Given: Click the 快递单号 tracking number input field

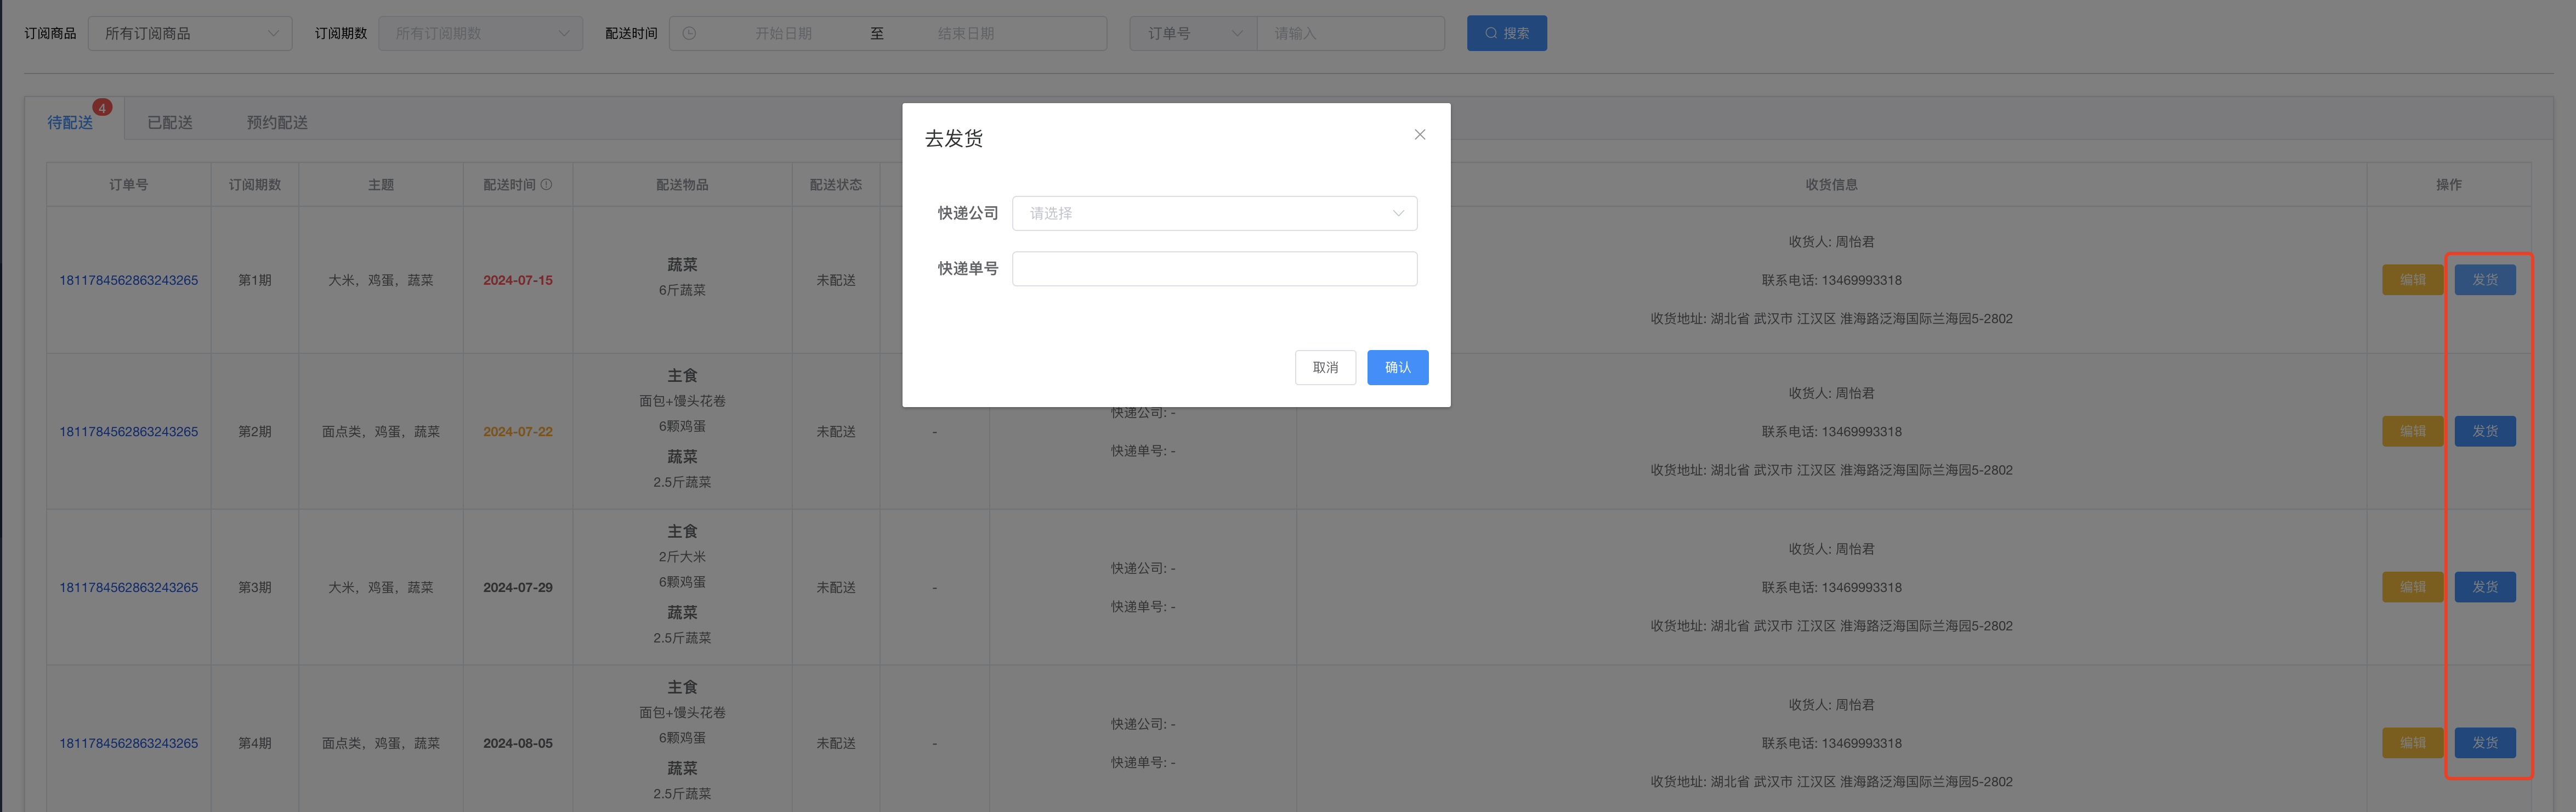Looking at the screenshot, I should 1214,268.
